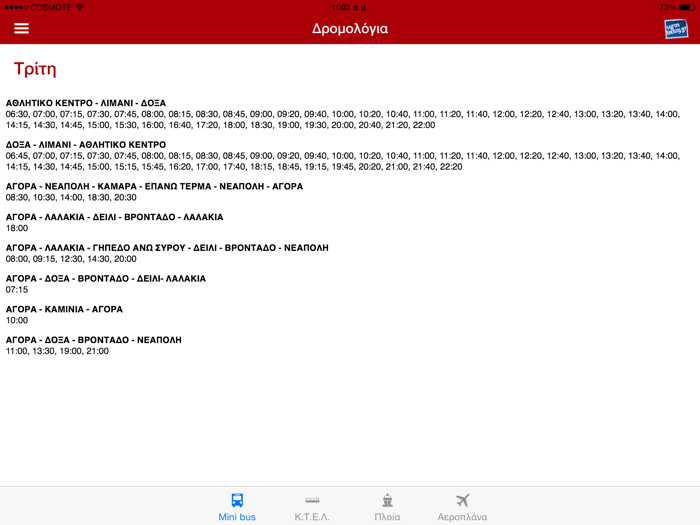Select route ΑΓΟΡΑ - ΔΟΞΑ - ΒΡΟΝΤΑΔΟ - ΝΕΑΠΟΛΗ
The image size is (700, 525).
94,340
